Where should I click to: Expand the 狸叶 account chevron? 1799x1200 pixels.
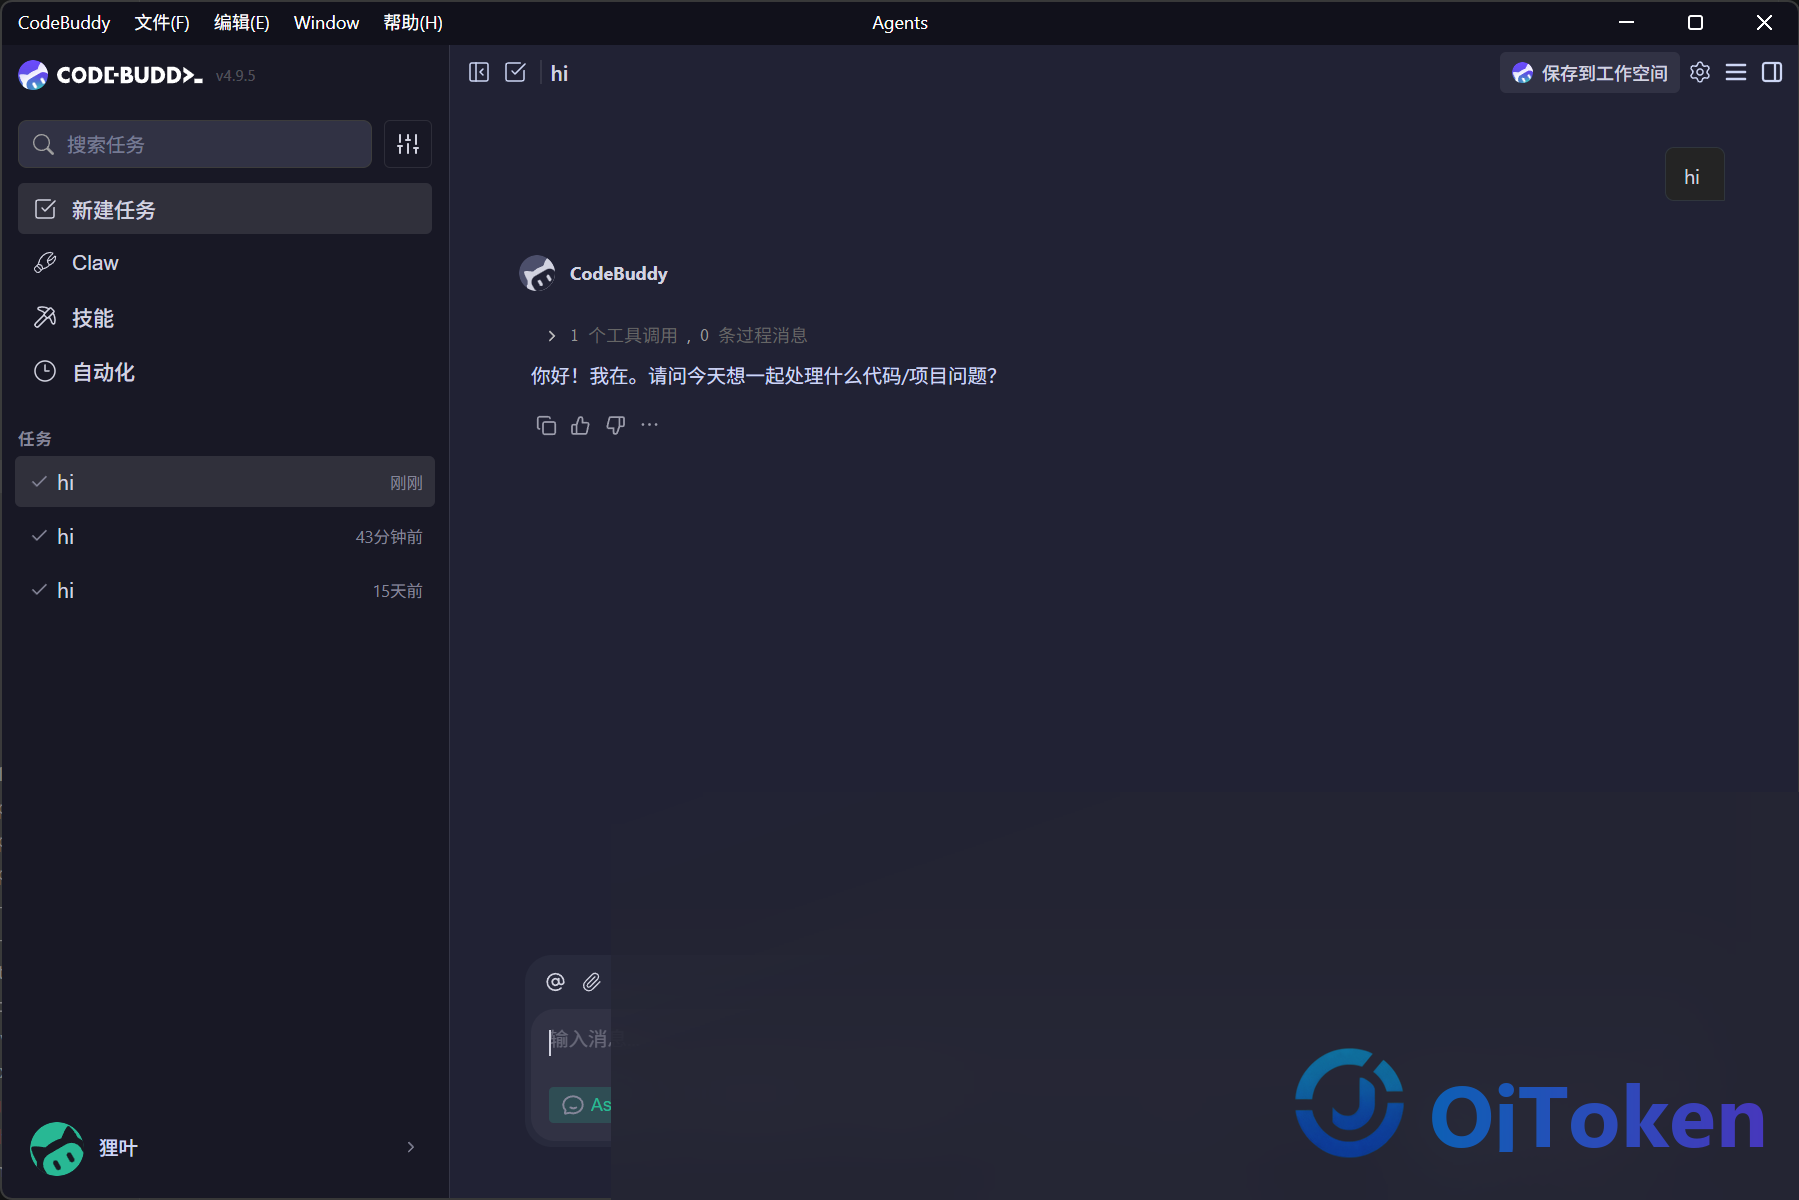point(411,1147)
